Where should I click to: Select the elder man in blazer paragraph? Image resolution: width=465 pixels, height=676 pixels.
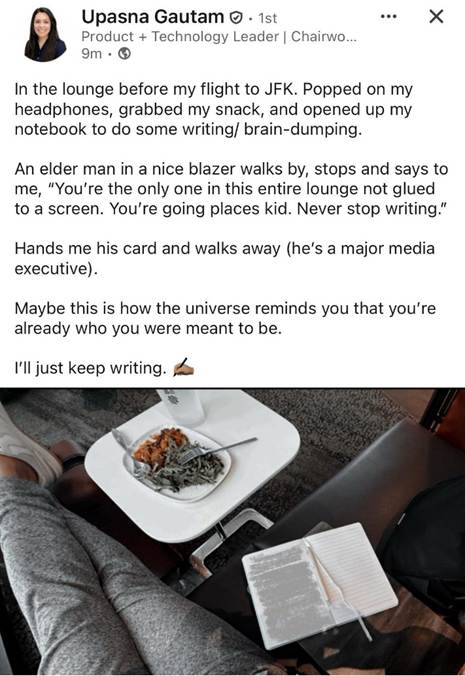231,189
